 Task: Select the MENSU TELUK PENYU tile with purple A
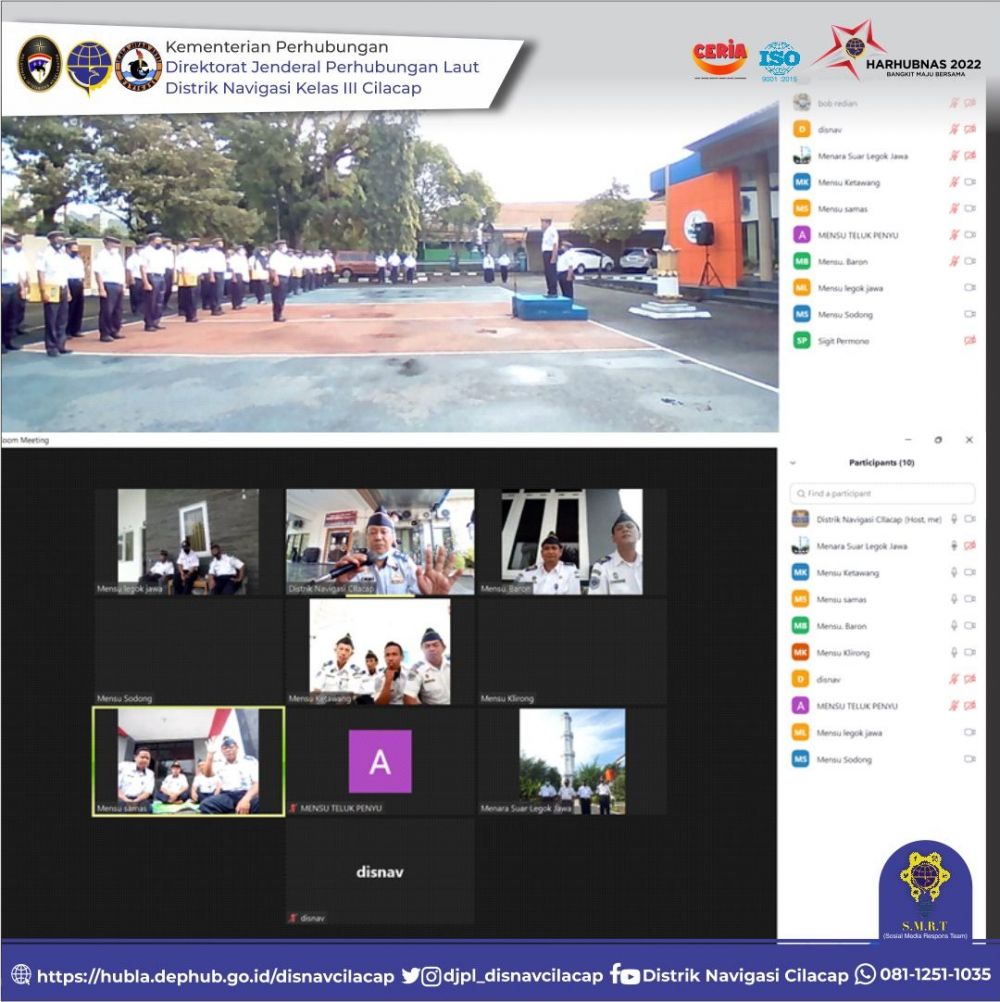(x=380, y=761)
